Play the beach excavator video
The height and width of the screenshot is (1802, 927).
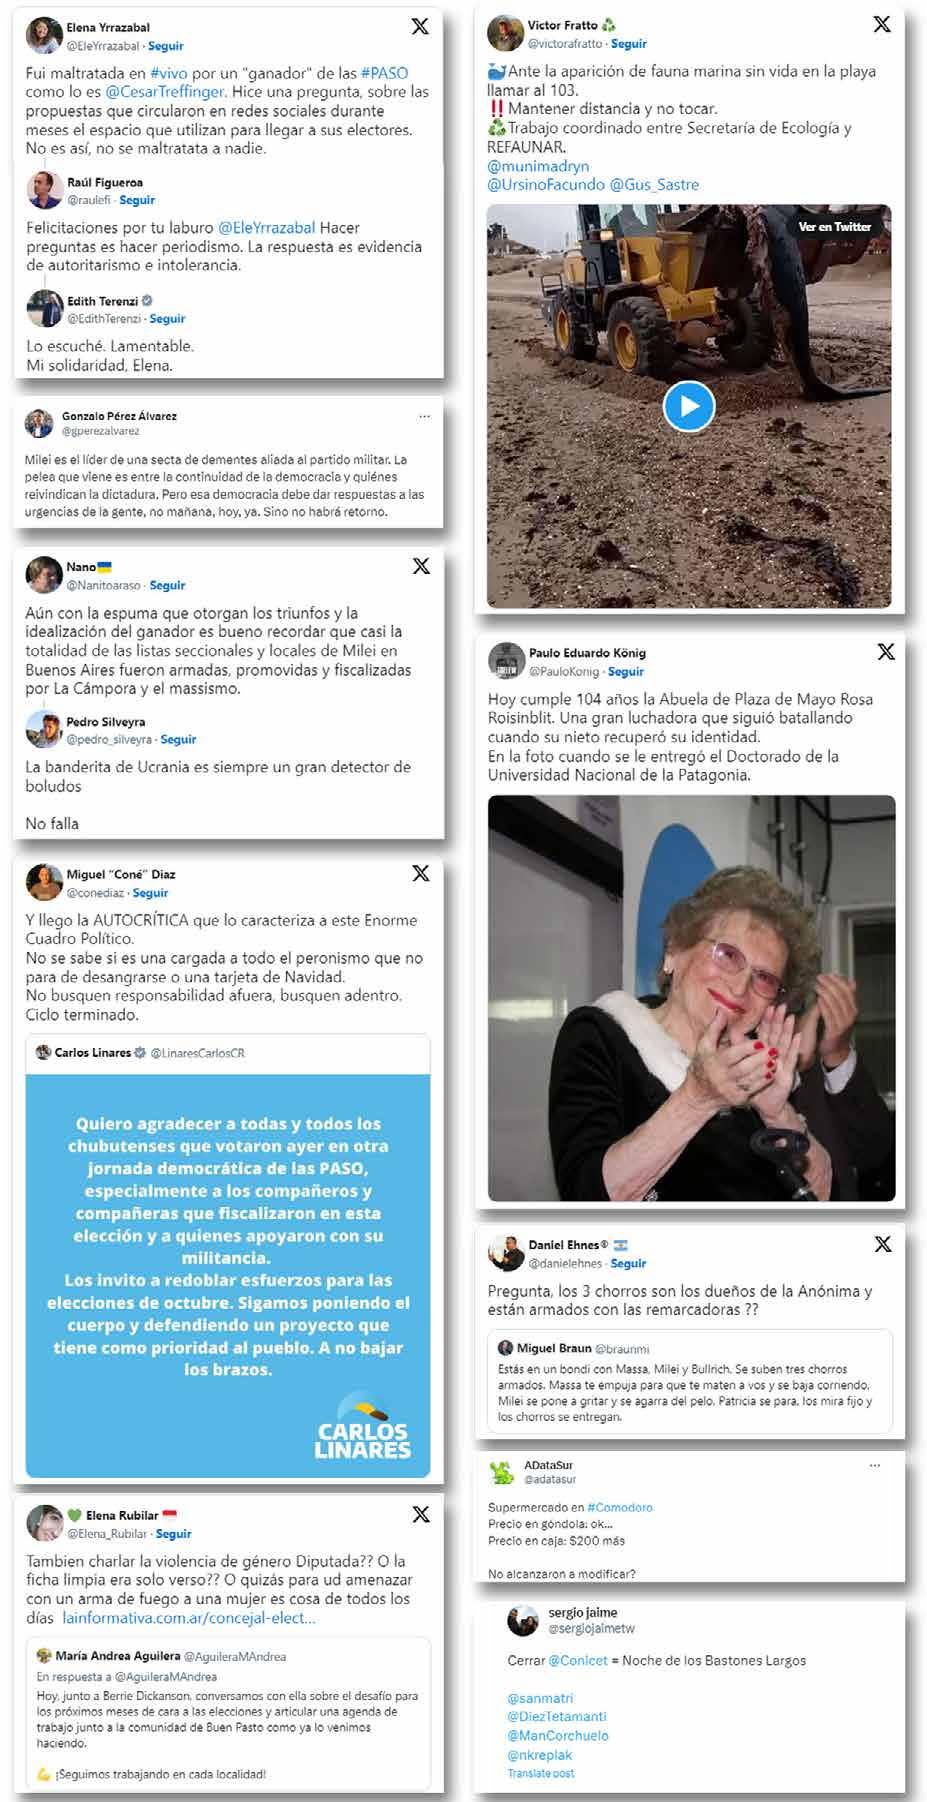tap(689, 406)
